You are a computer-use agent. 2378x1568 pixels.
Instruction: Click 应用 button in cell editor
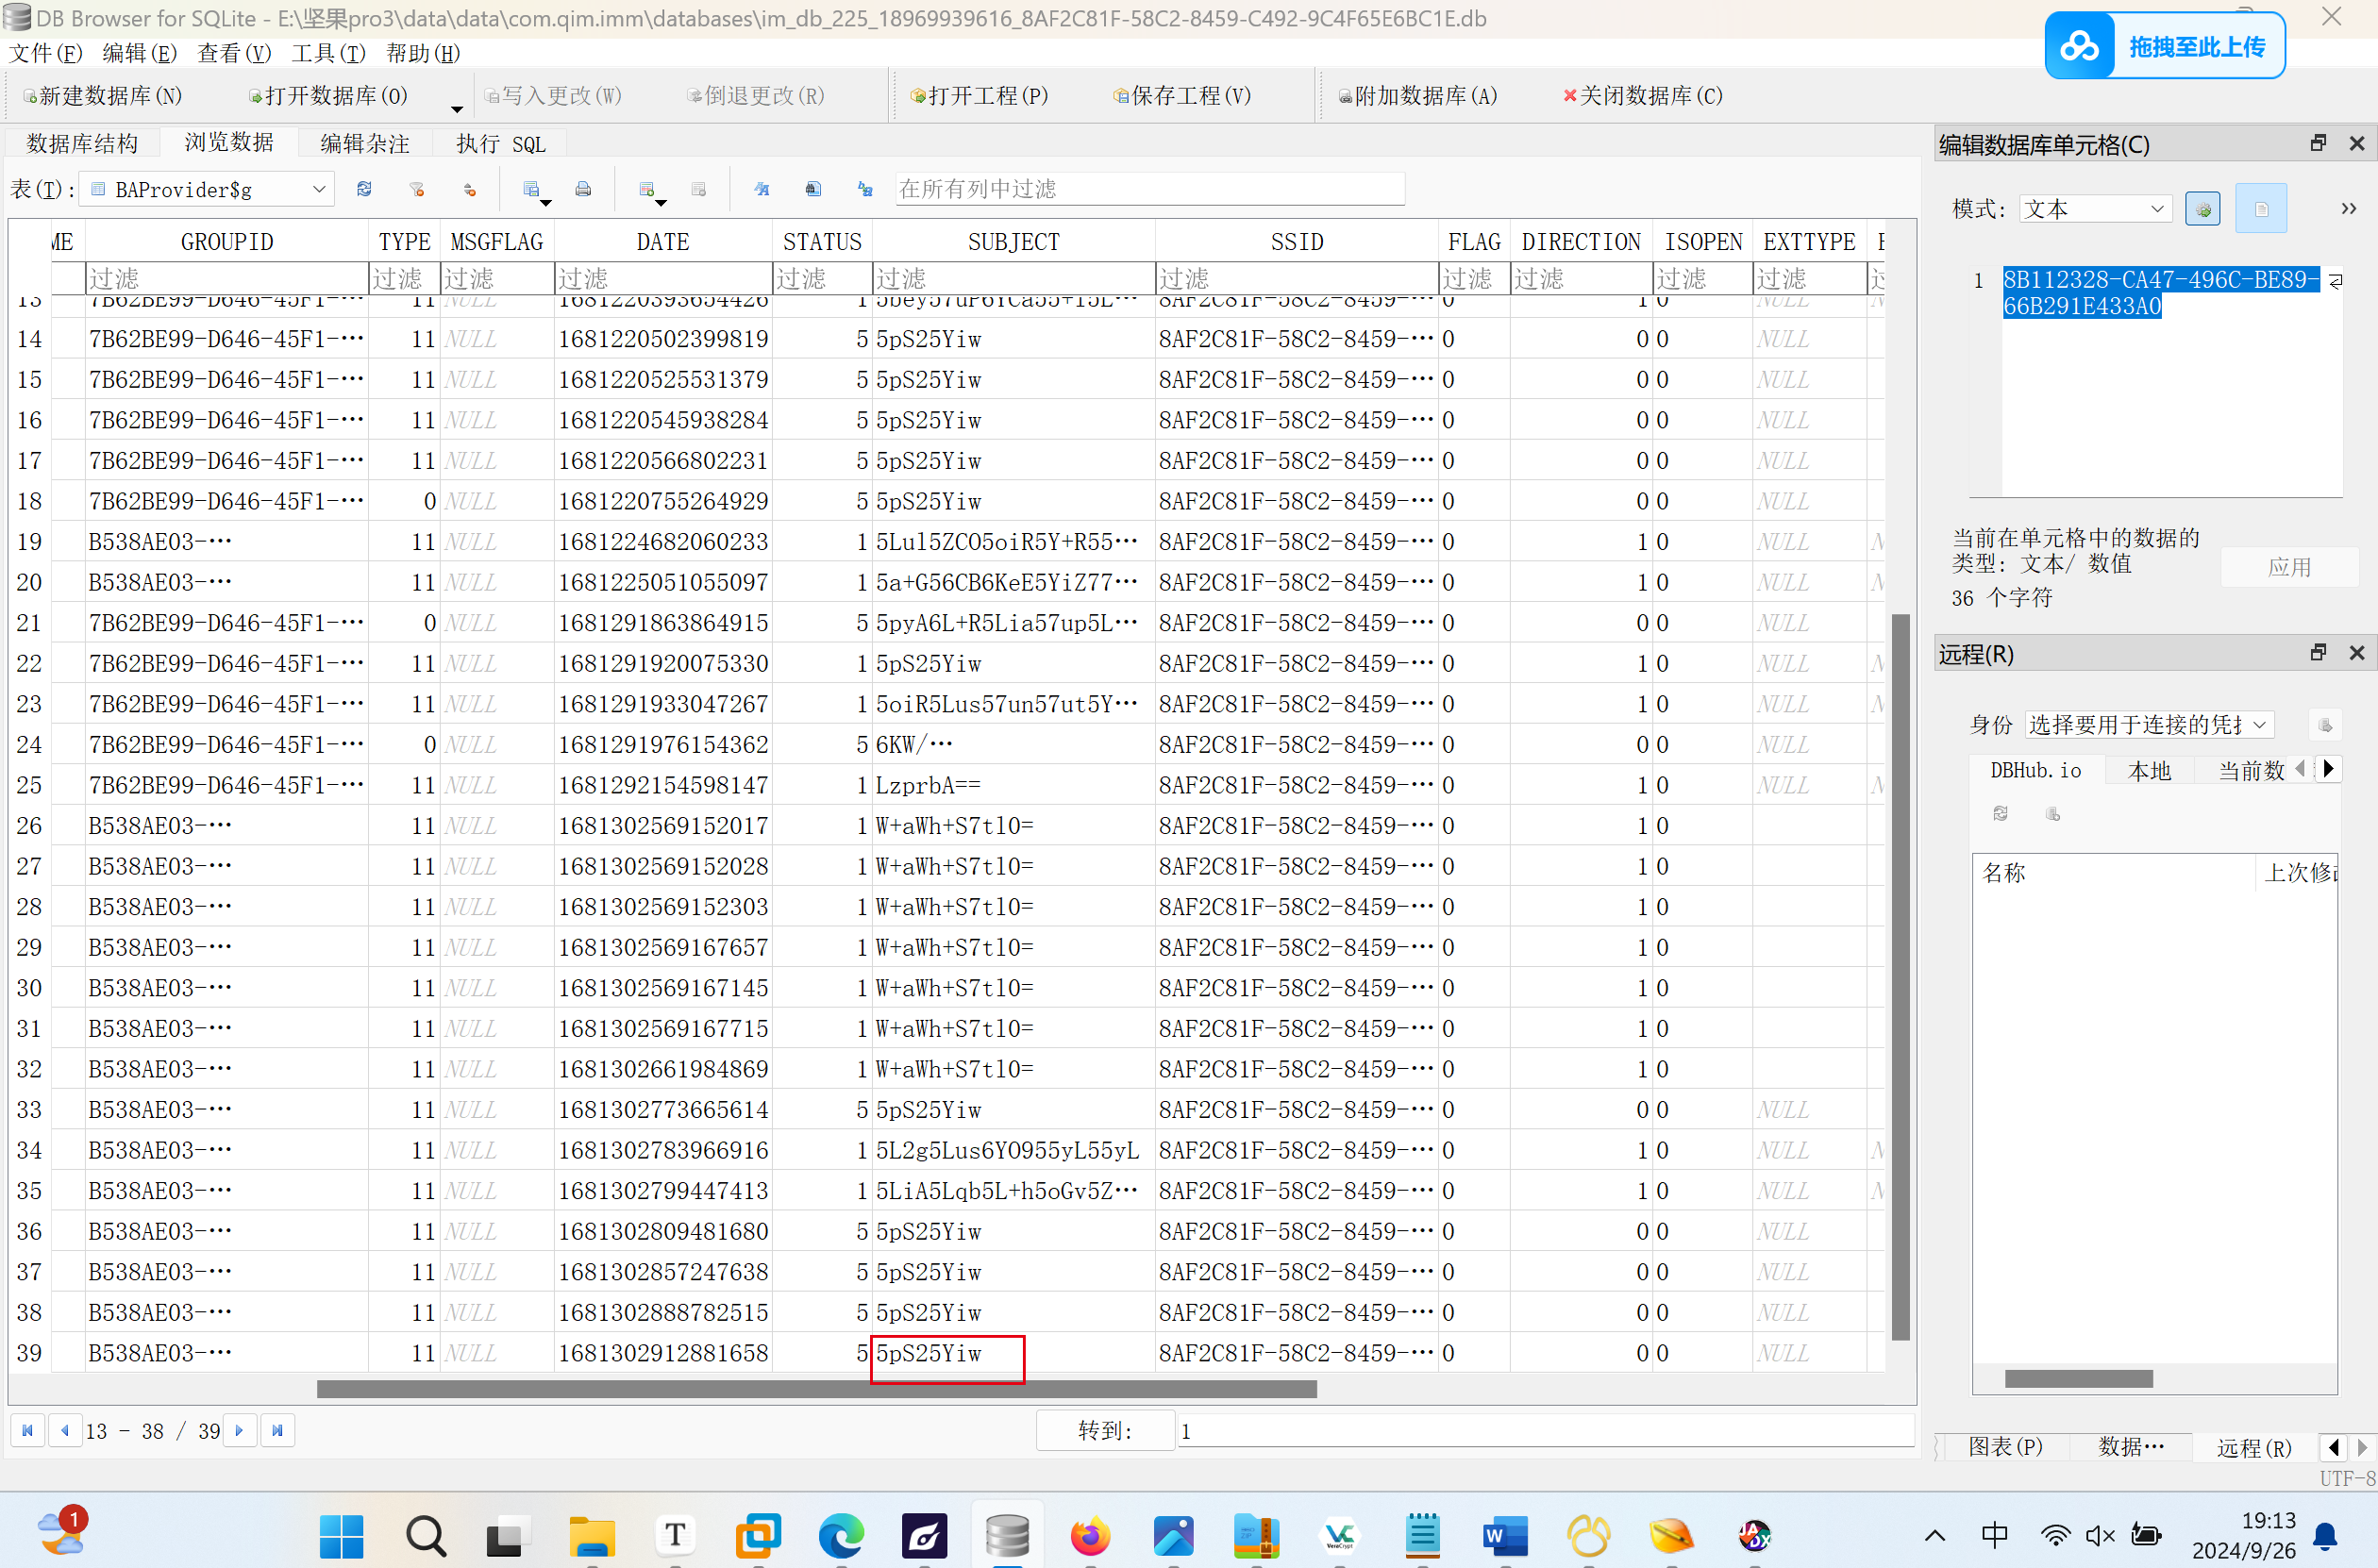[x=2289, y=567]
